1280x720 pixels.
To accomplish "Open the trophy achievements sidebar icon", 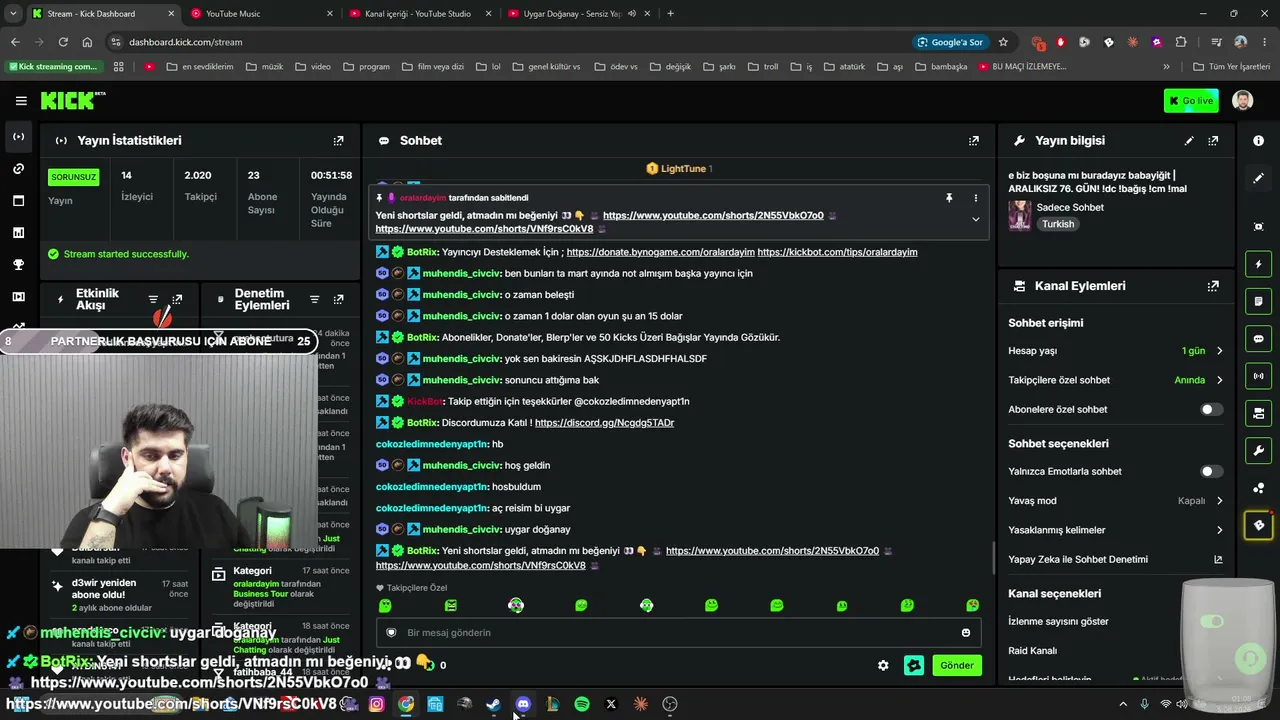I will 18,265.
